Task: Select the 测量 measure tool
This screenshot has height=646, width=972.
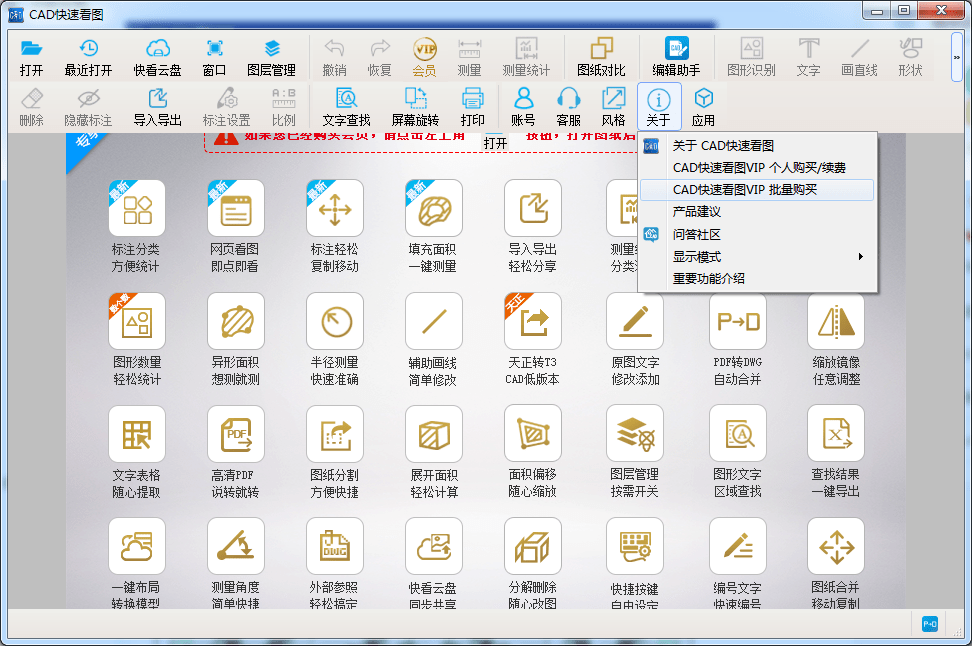Action: pyautogui.click(x=467, y=56)
